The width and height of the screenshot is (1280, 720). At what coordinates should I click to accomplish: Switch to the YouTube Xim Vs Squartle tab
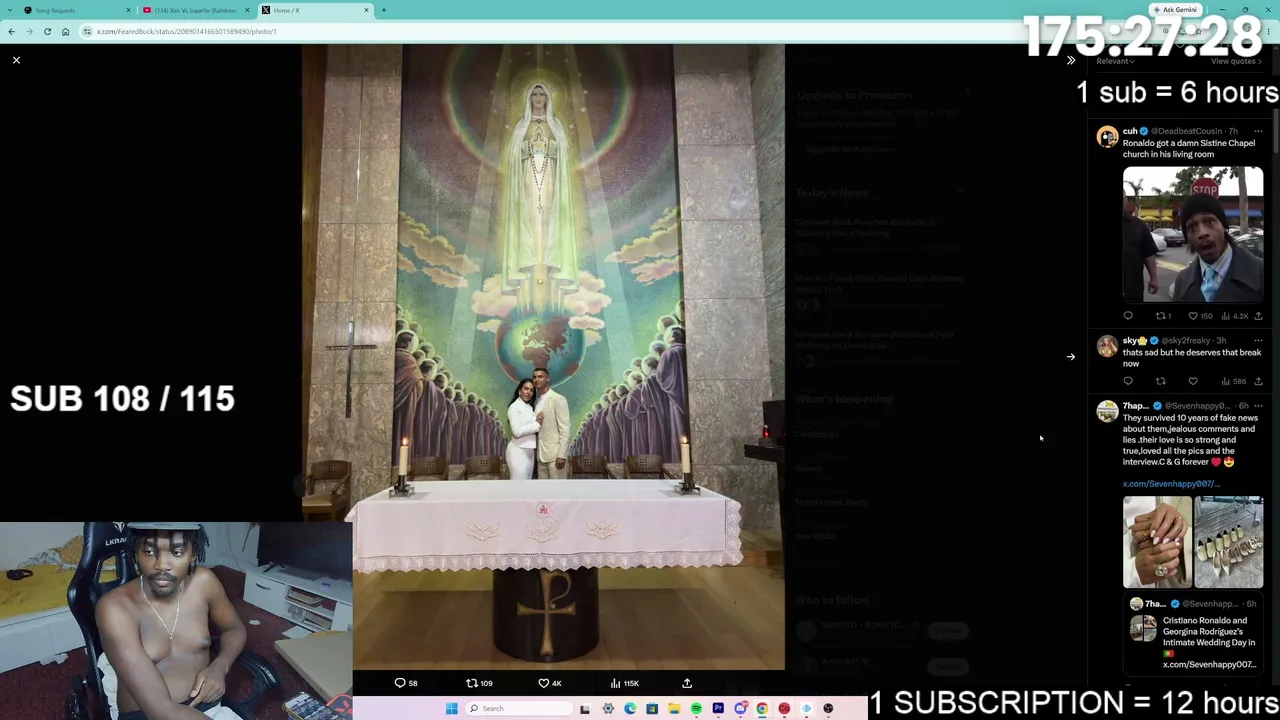pyautogui.click(x=195, y=10)
